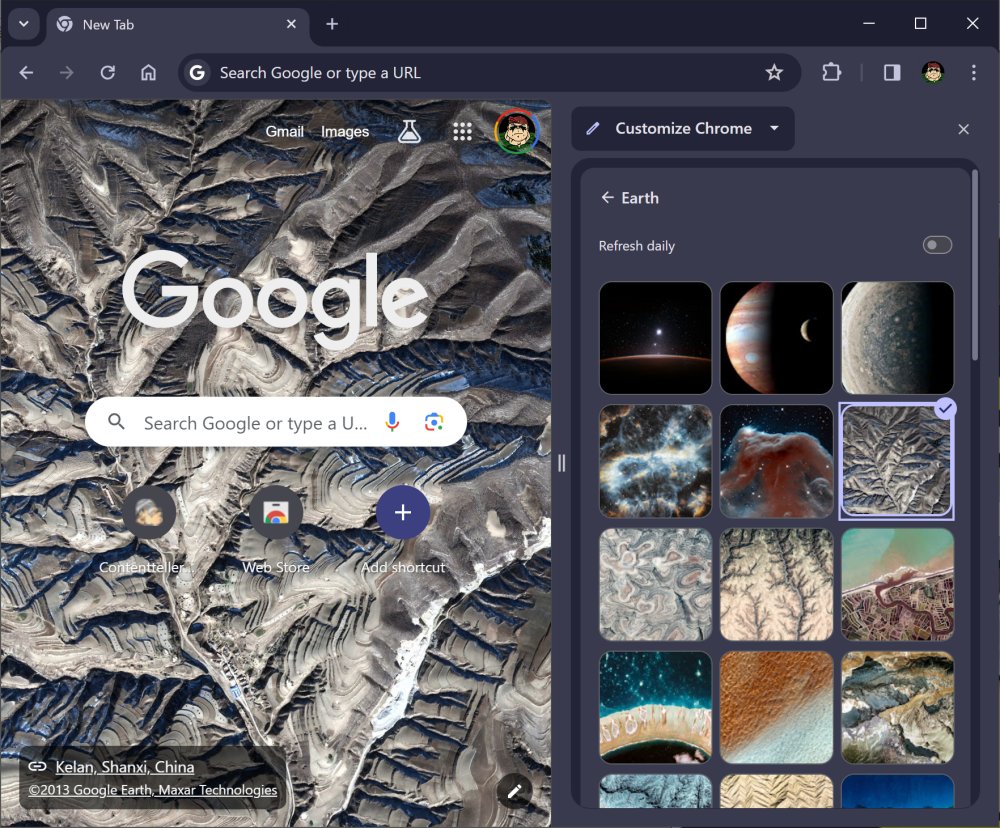
Task: Click the magnifier icon in search box
Action: (x=116, y=422)
